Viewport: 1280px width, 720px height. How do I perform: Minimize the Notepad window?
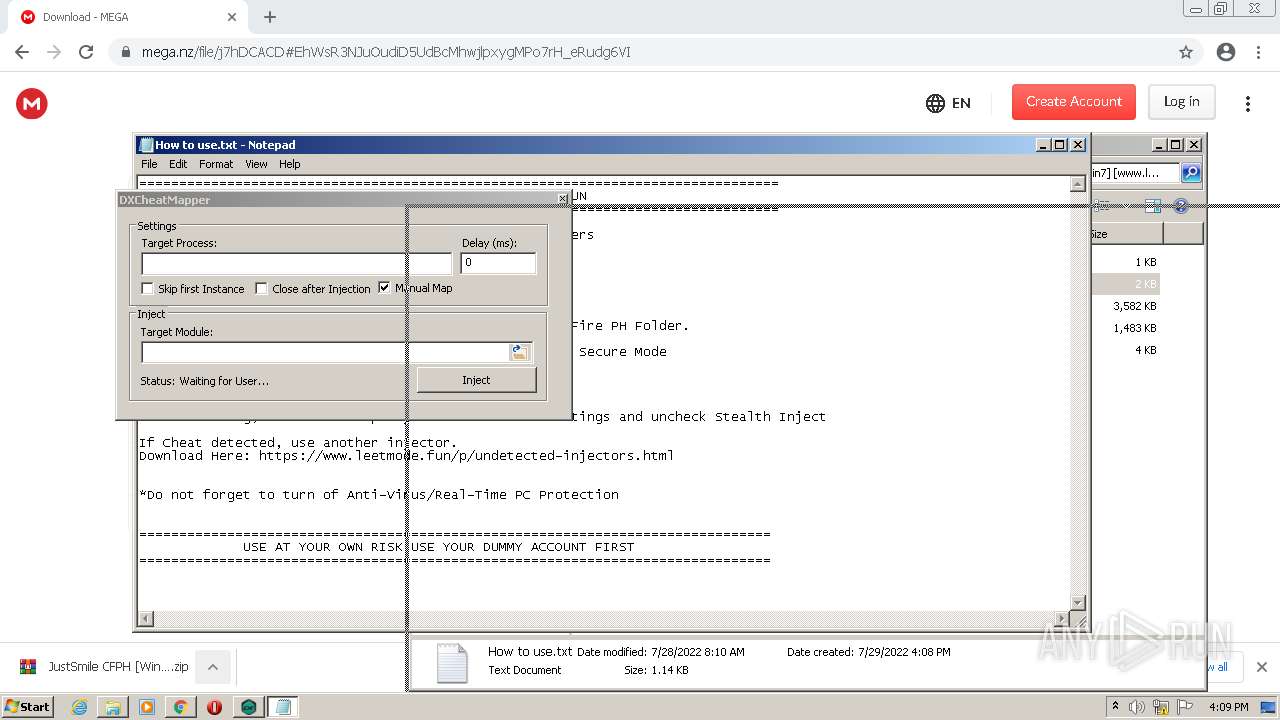click(x=1044, y=145)
